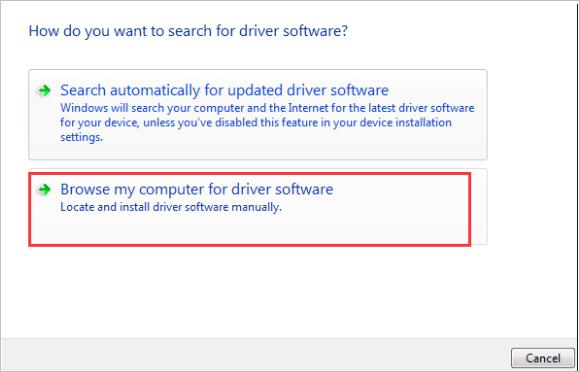
Task: Click "Windows will search your computer" description line
Action: [x=267, y=108]
